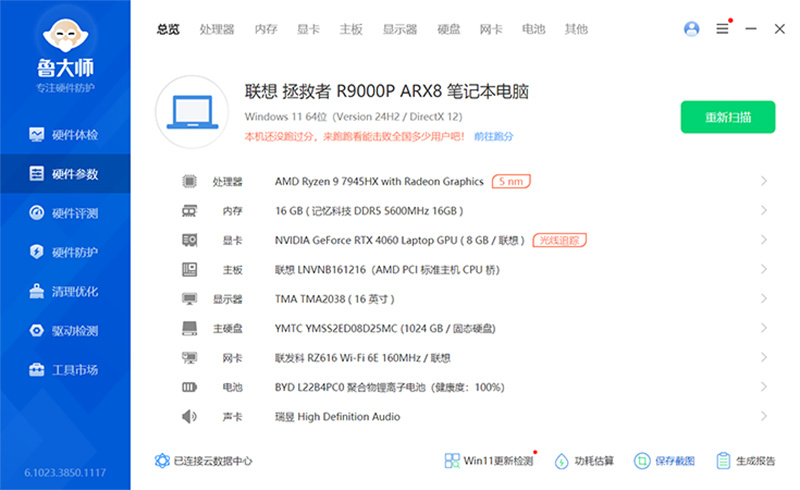Click 瑞昱 High Definition Audio text
800x490 pixels.
point(337,416)
